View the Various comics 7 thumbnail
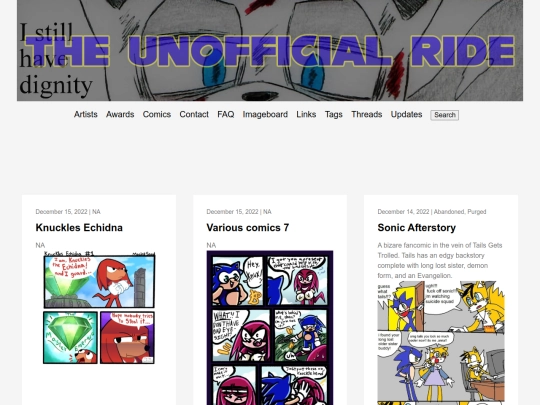540x405 pixels. click(x=270, y=328)
